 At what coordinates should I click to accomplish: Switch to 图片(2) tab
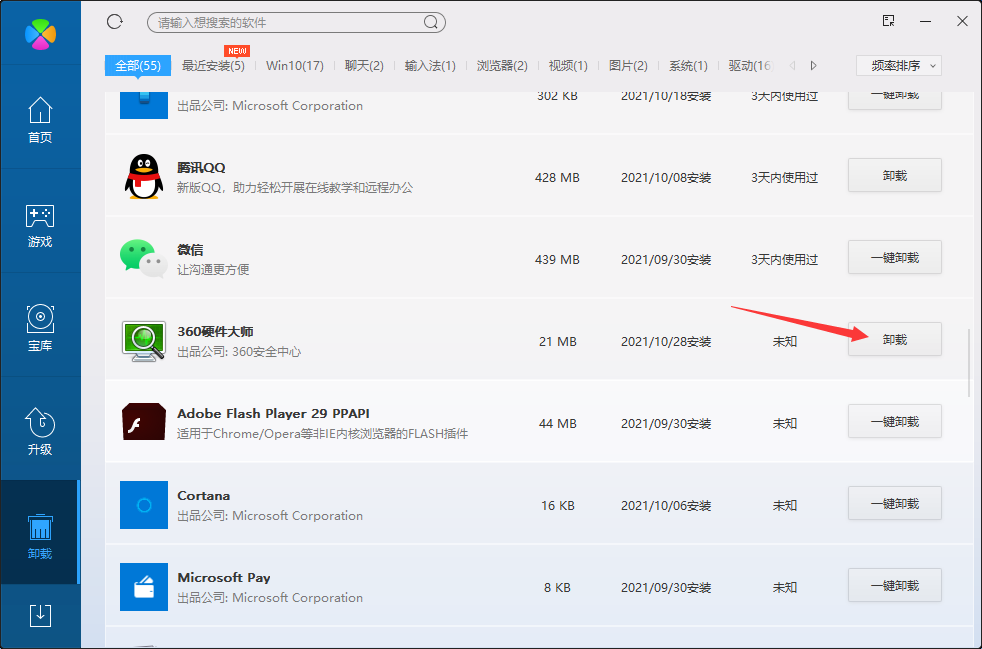[628, 66]
